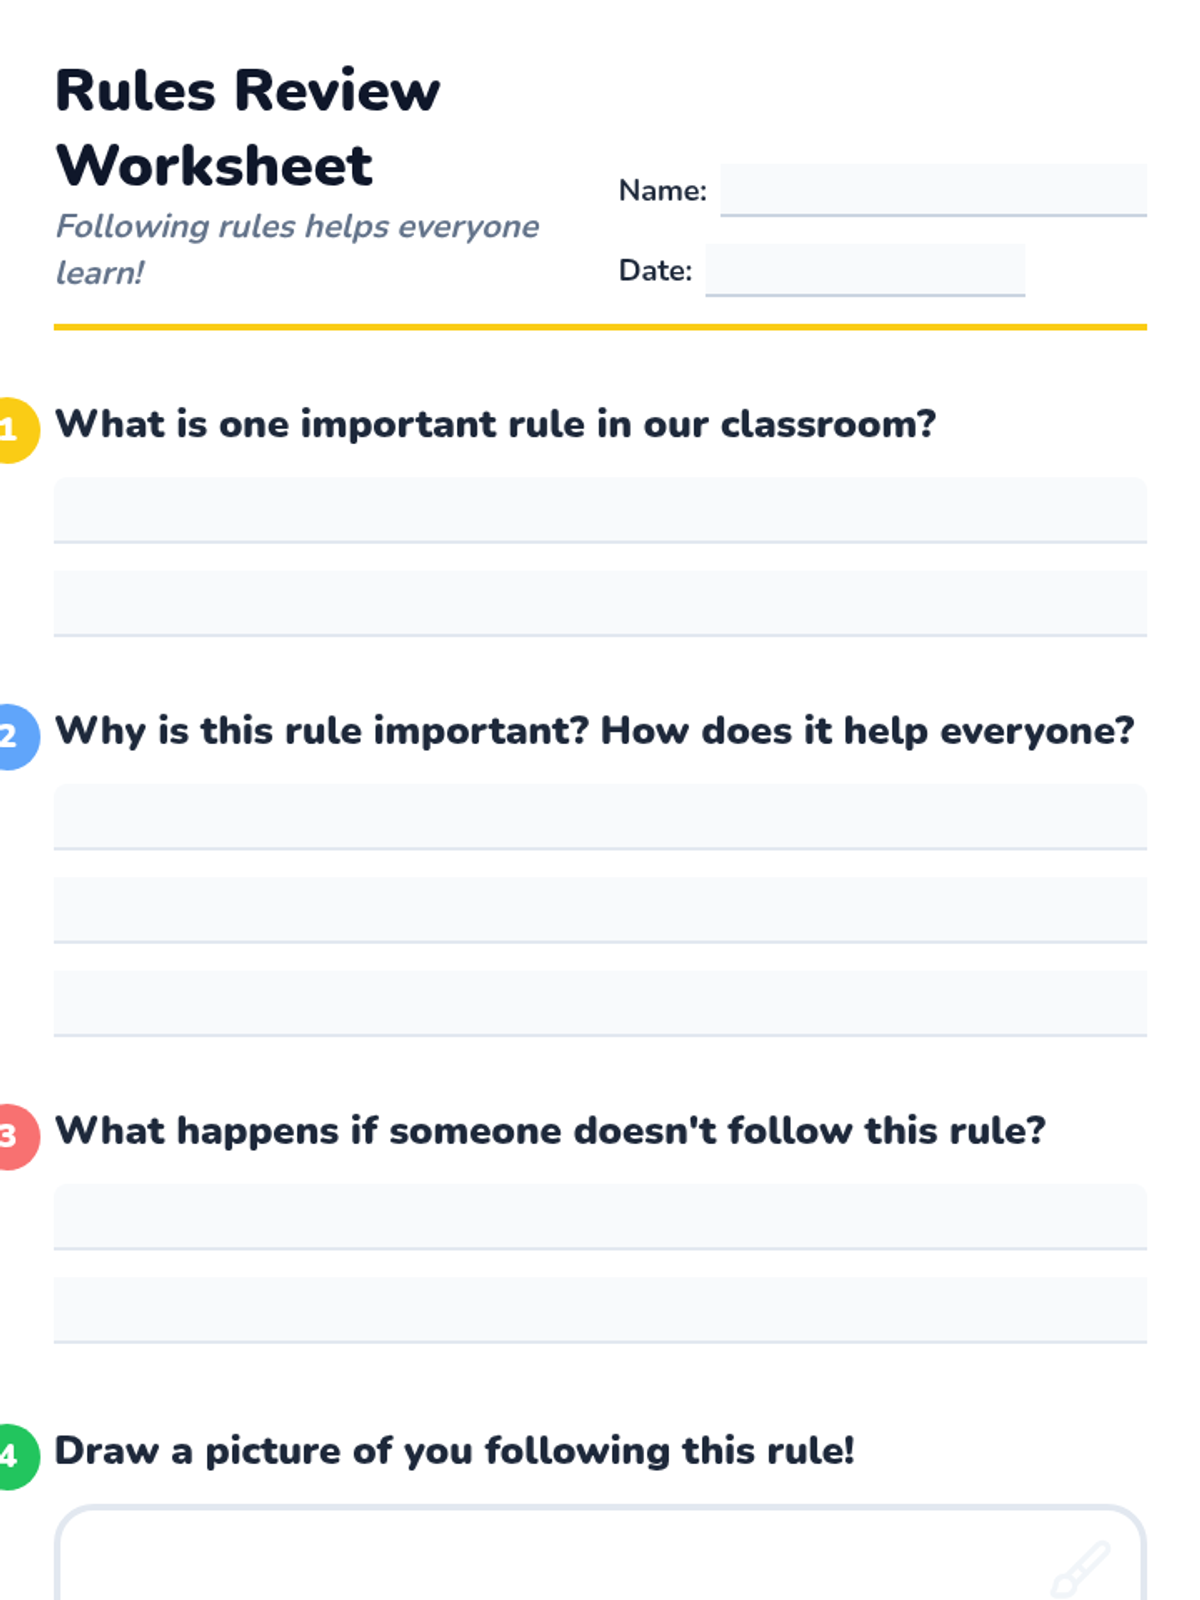1200x1600 pixels.
Task: Click first answer line under 'Why is this rule important'
Action: click(600, 817)
